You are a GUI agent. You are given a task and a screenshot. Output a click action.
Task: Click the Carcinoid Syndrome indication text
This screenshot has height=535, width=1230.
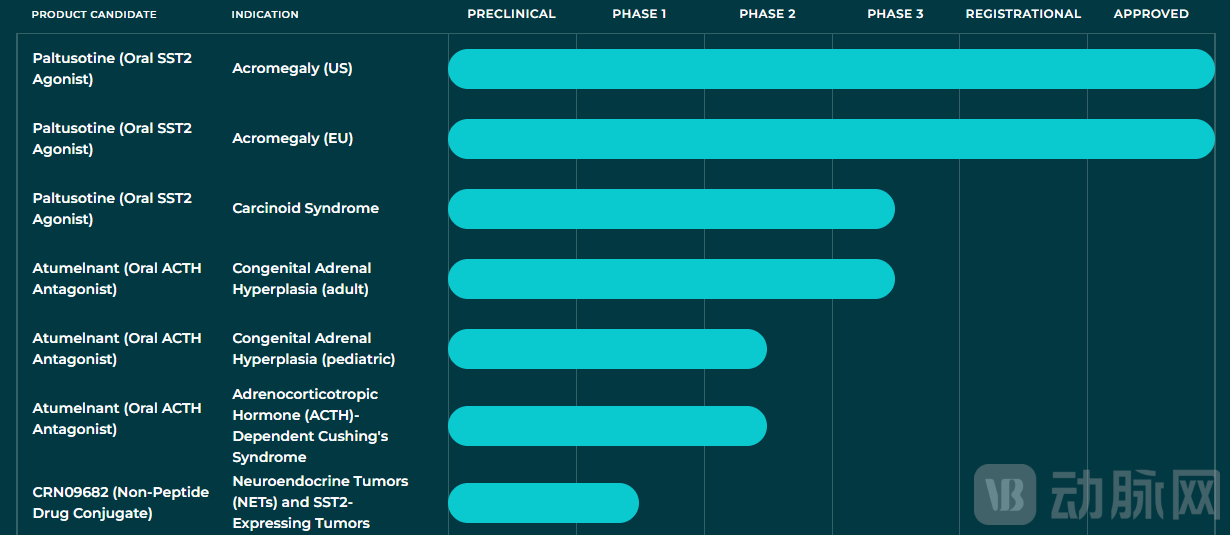[305, 209]
